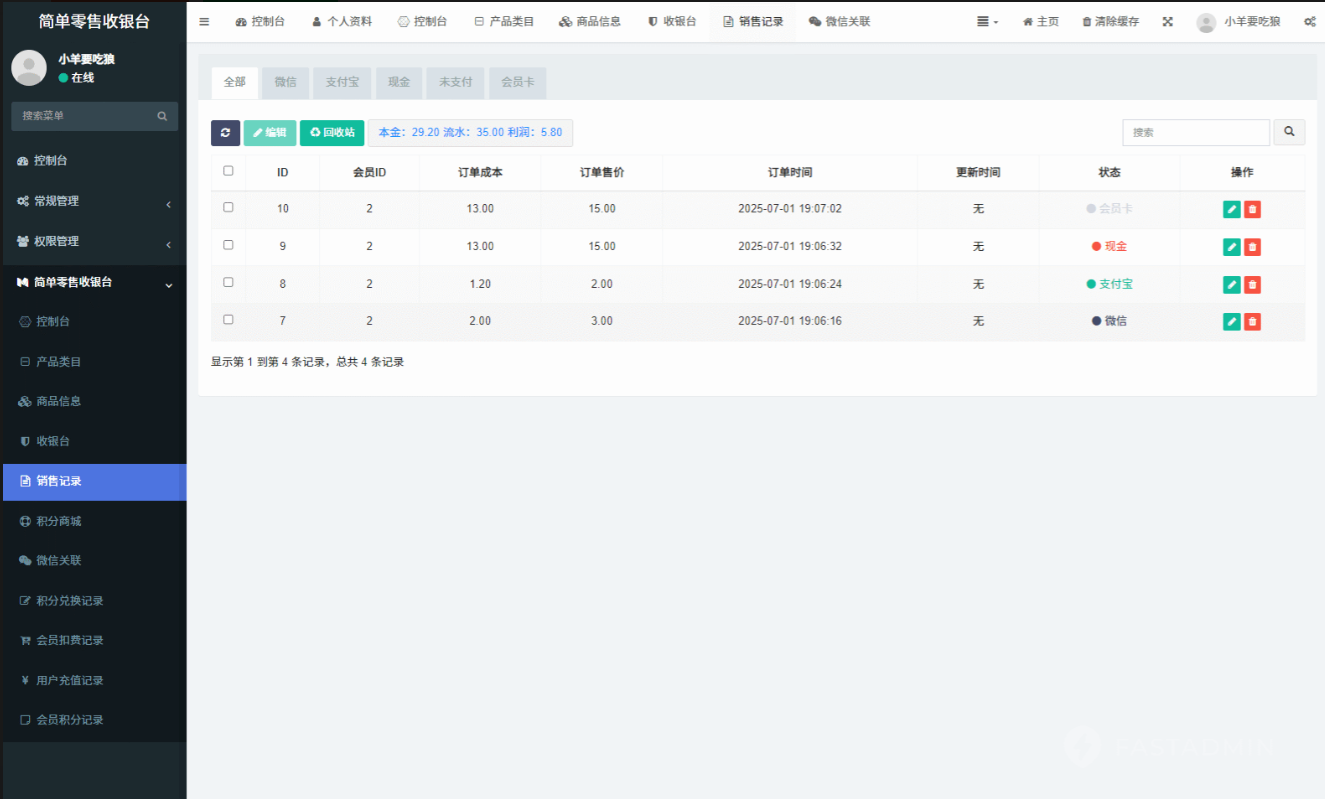Open the settings gears icon at top right
Image resolution: width=1325 pixels, height=799 pixels.
pyautogui.click(x=1309, y=22)
